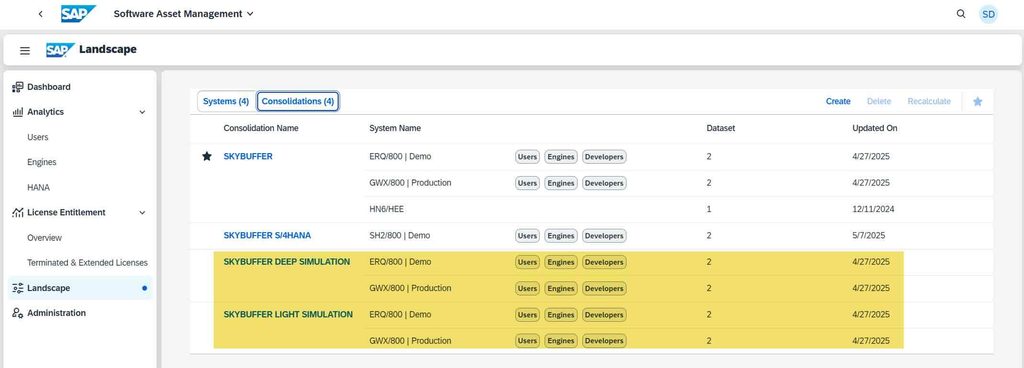The height and width of the screenshot is (368, 1024).
Task: Click the Landscape page title
Action: click(x=108, y=50)
